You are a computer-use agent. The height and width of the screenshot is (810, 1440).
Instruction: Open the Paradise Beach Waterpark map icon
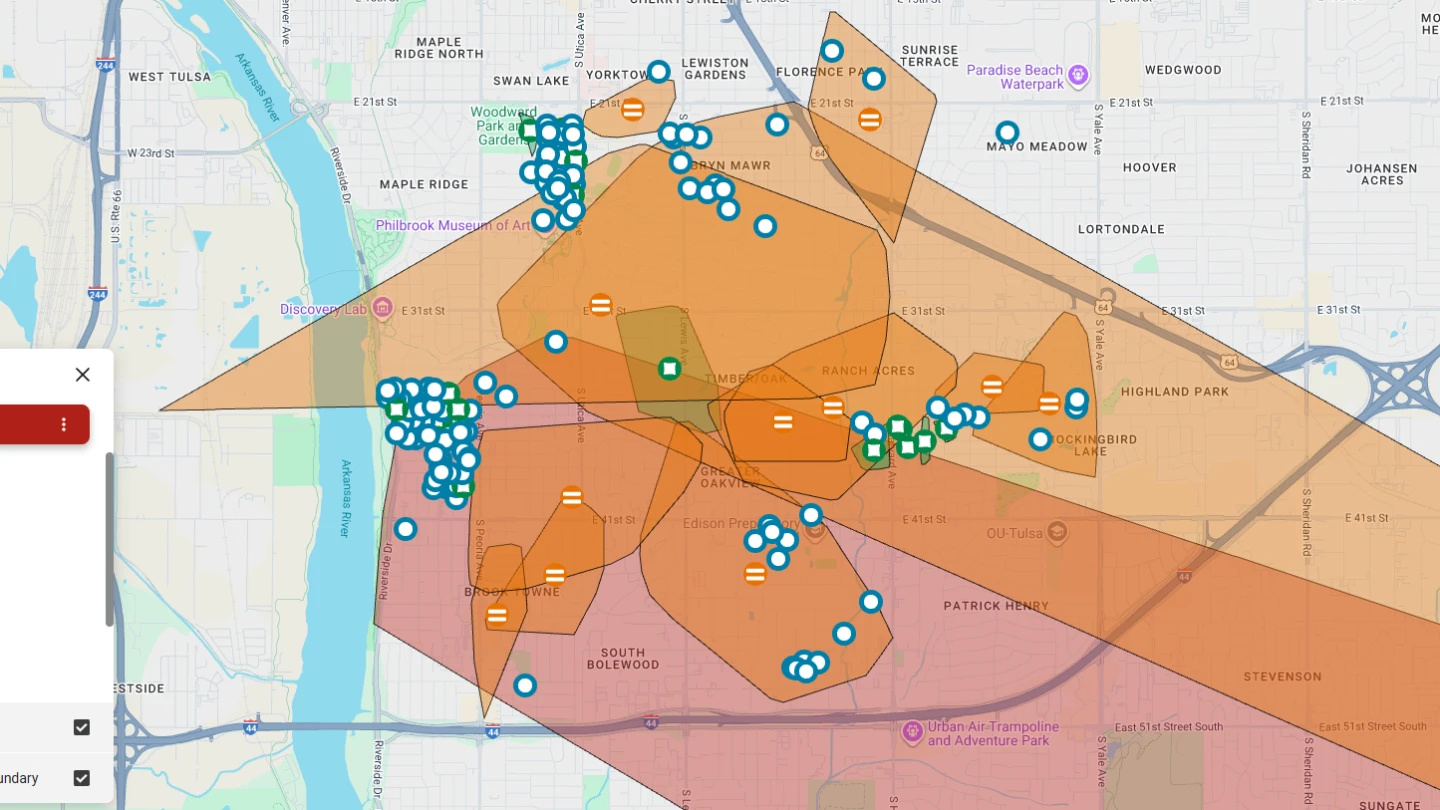[1077, 75]
